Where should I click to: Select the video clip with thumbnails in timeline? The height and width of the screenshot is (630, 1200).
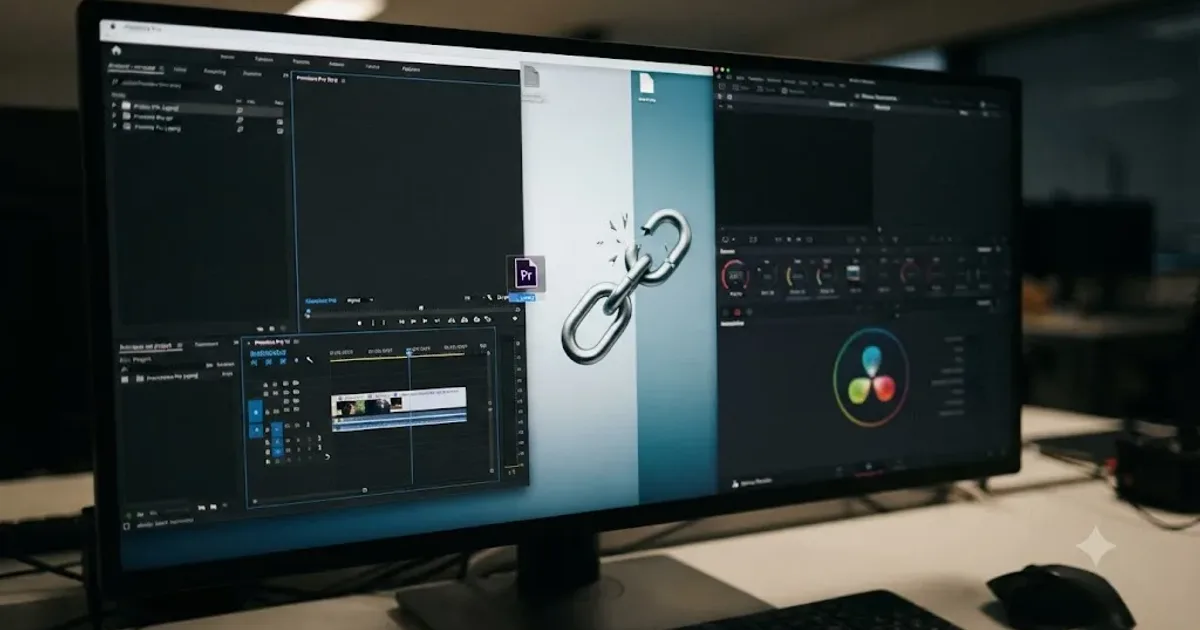tap(399, 403)
